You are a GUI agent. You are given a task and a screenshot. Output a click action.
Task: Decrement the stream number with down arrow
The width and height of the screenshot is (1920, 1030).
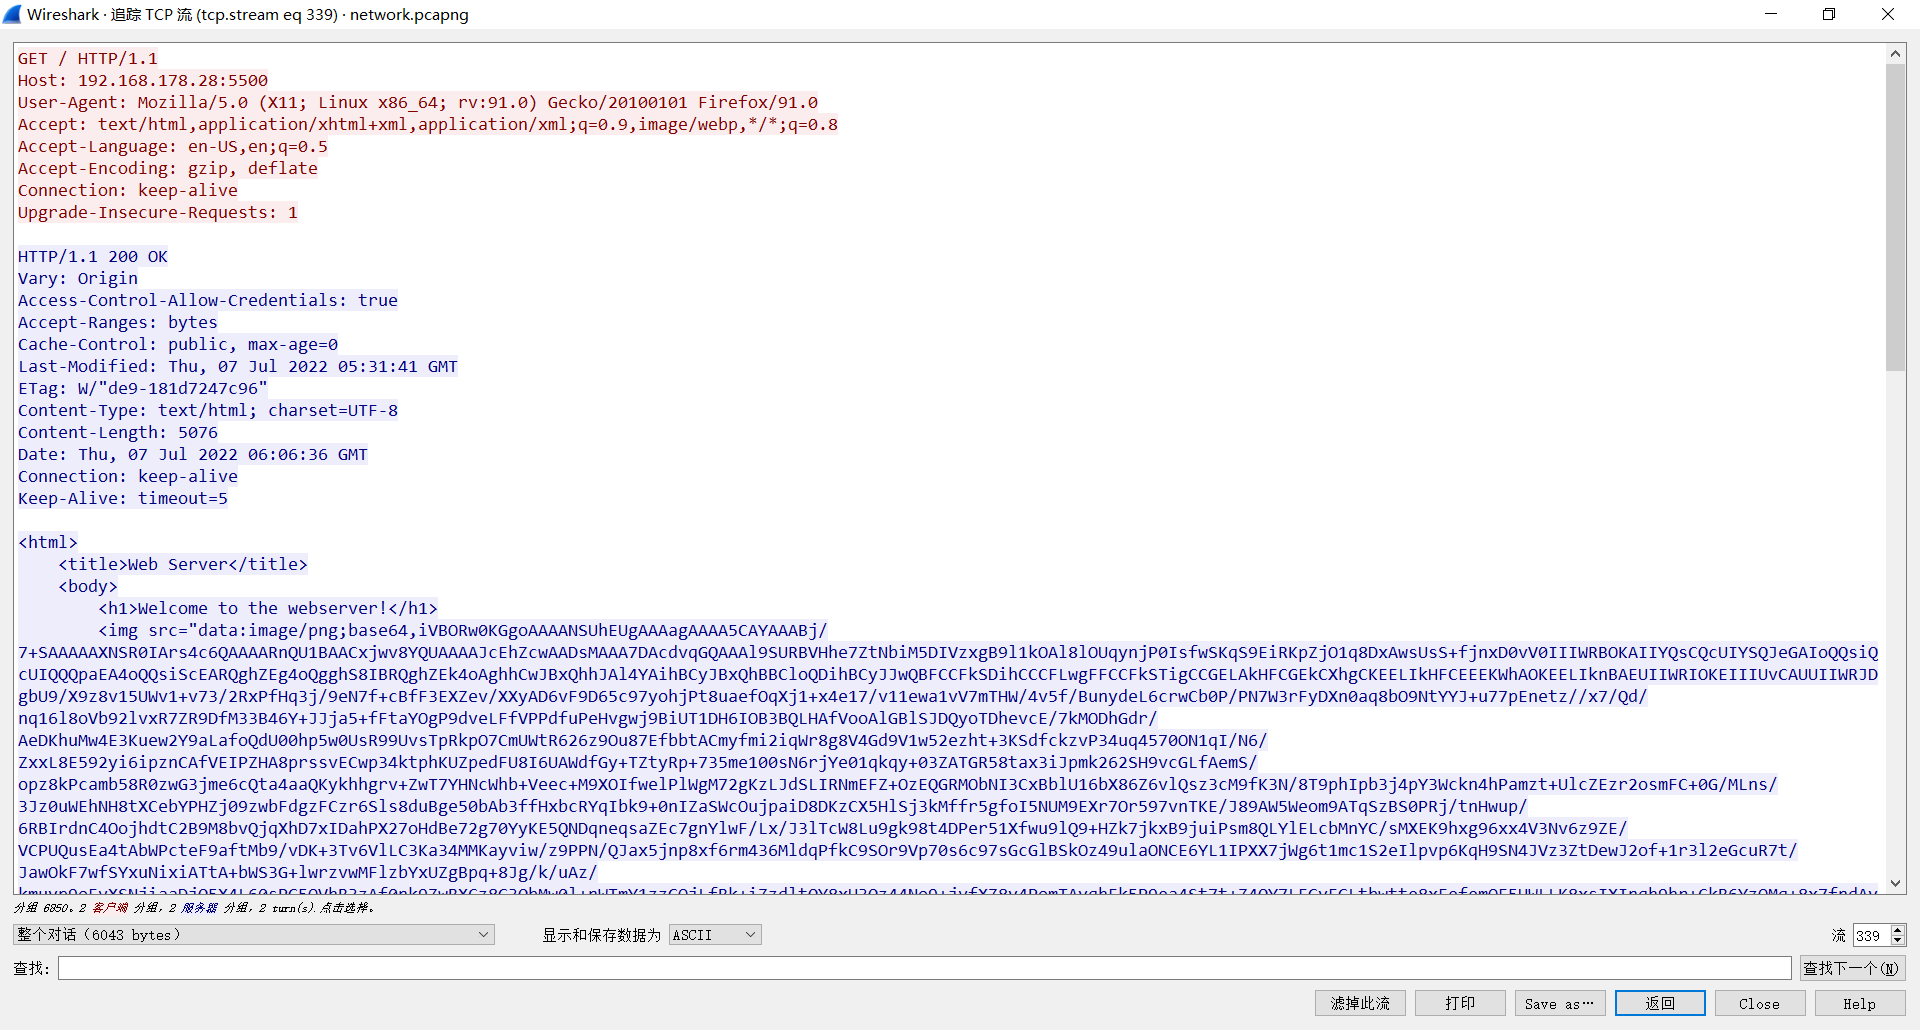1898,941
